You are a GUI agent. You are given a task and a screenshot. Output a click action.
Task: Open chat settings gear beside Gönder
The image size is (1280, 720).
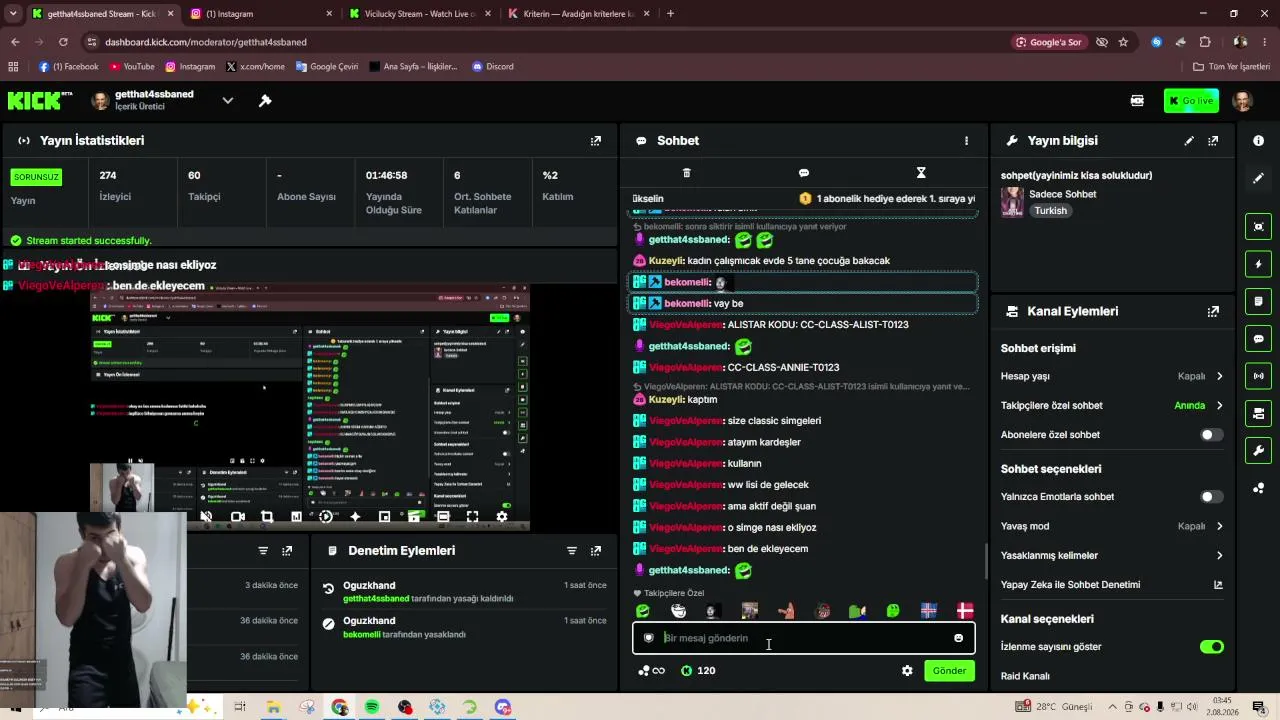907,671
